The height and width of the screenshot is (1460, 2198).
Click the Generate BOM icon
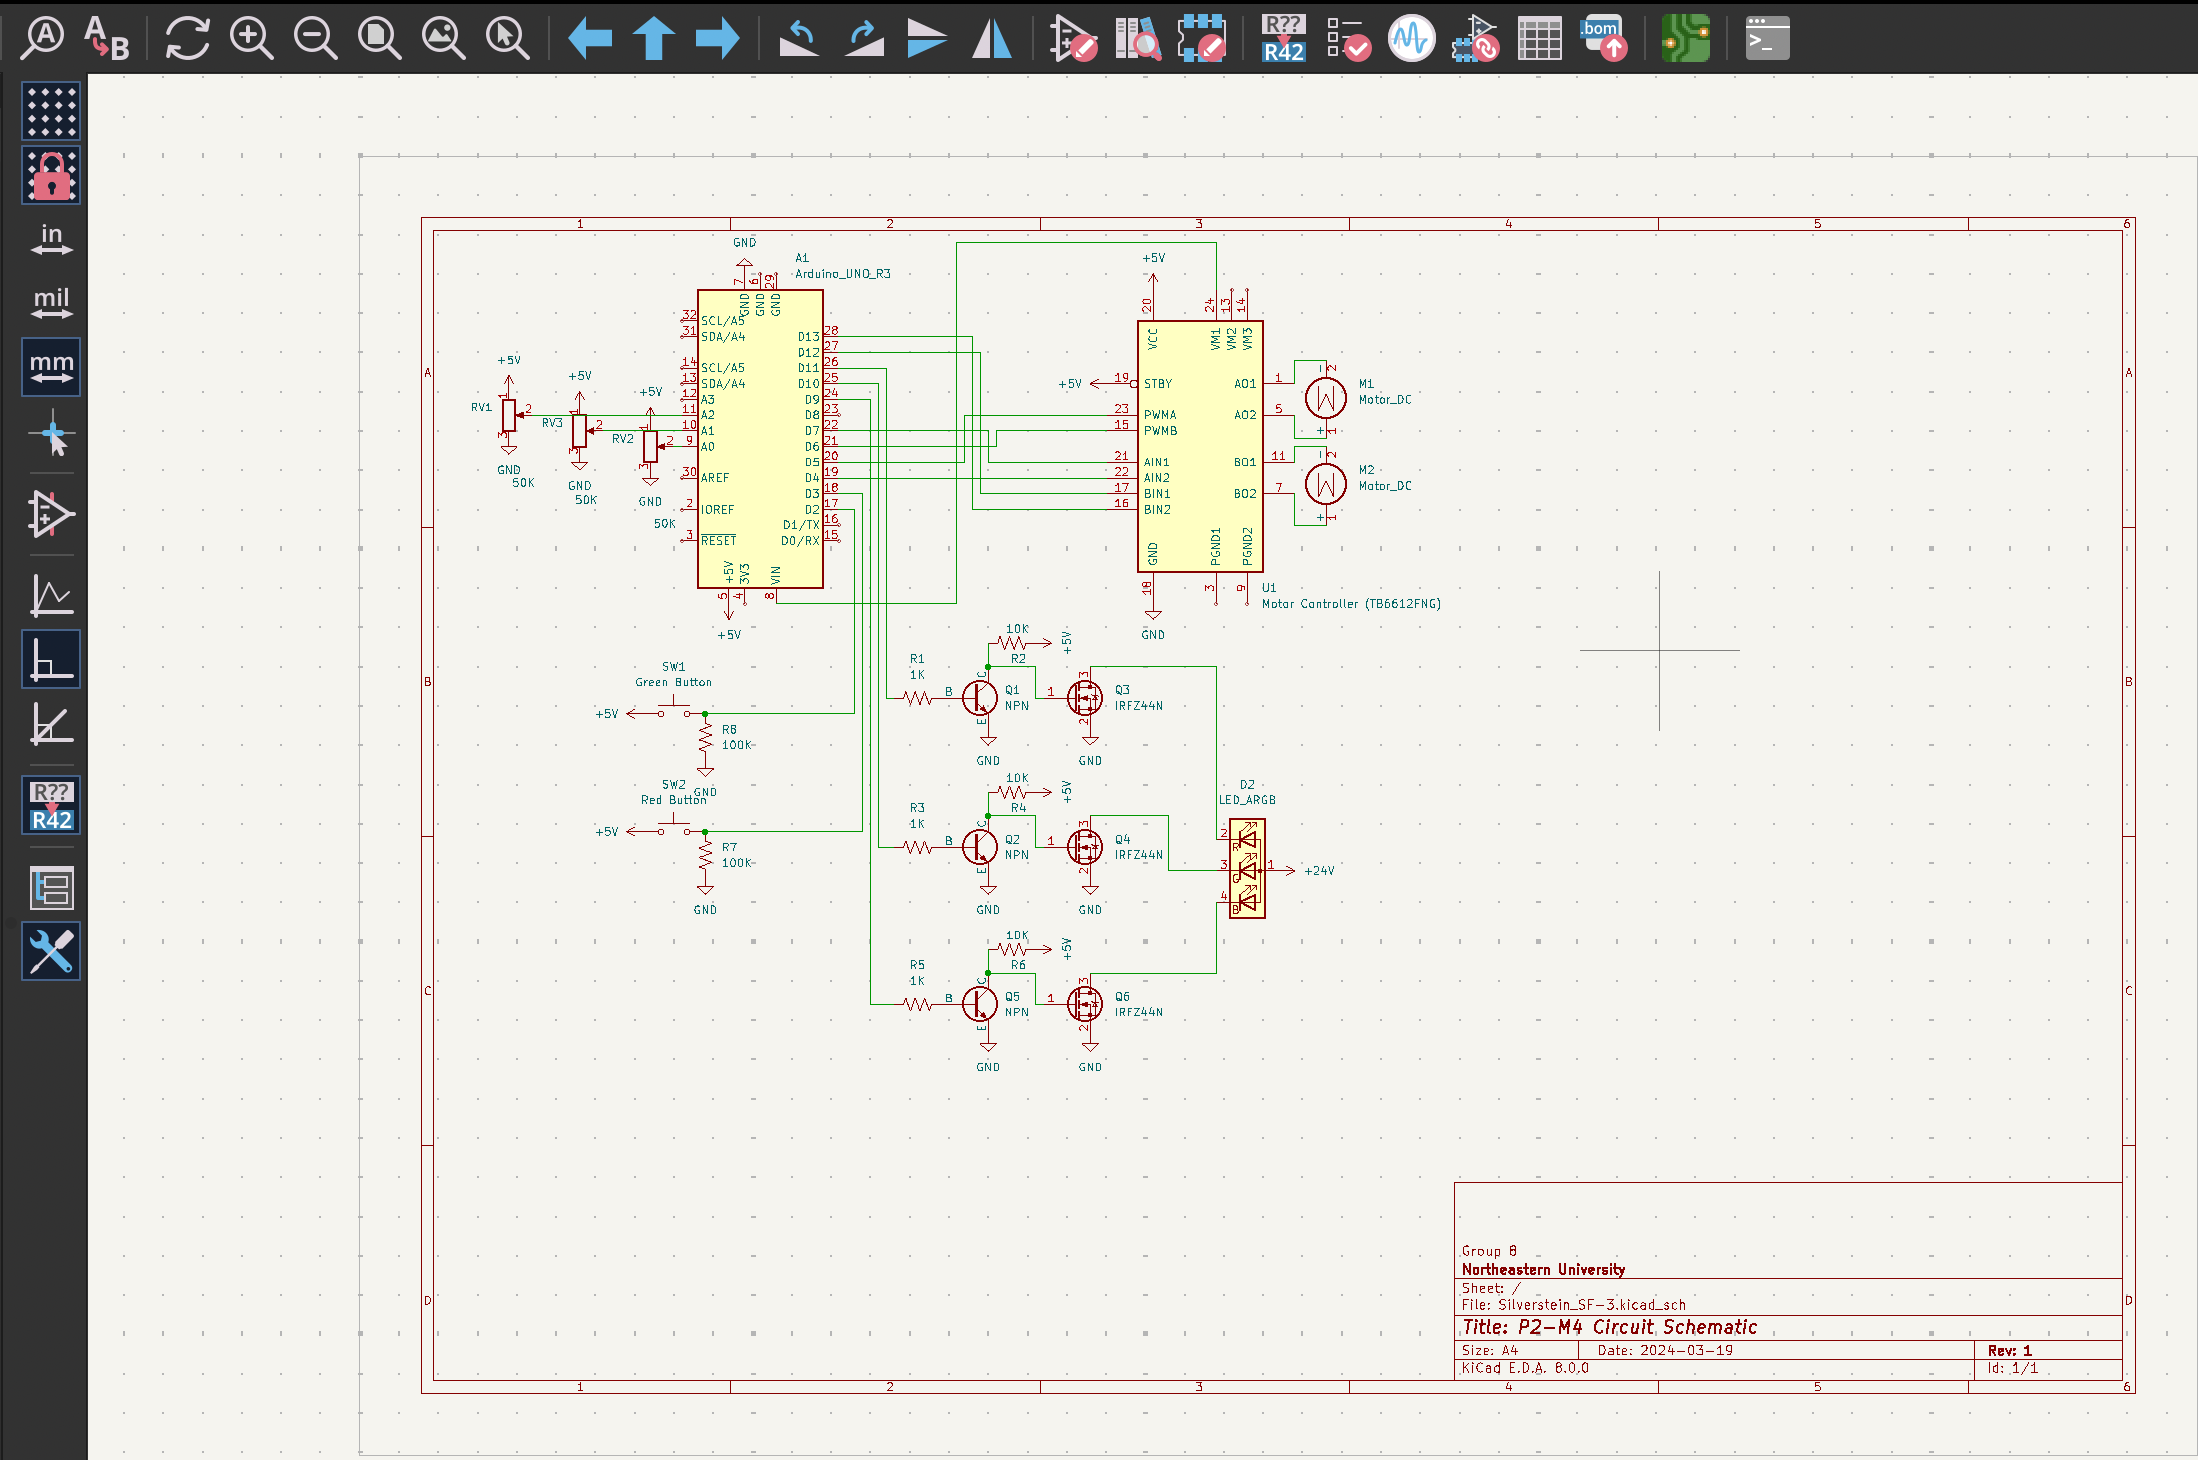click(1603, 38)
